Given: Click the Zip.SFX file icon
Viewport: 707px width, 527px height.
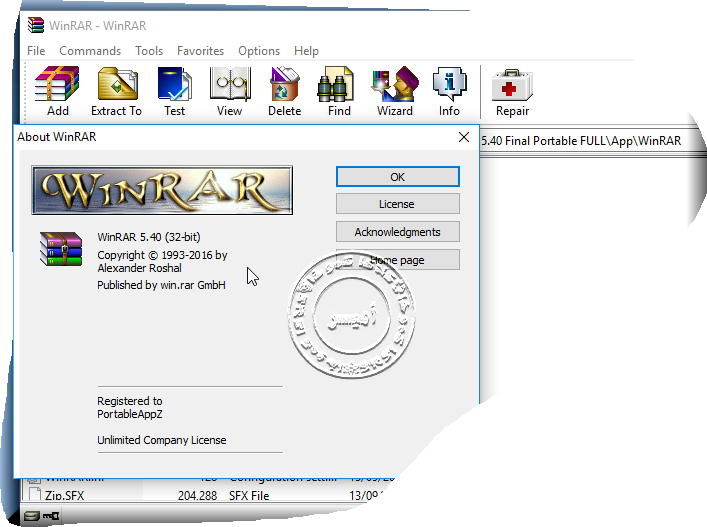Looking at the screenshot, I should (35, 495).
